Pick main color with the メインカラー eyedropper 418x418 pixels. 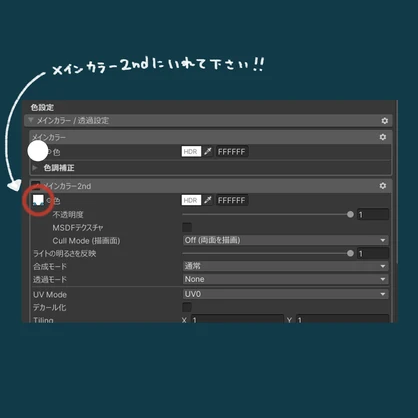tap(208, 152)
